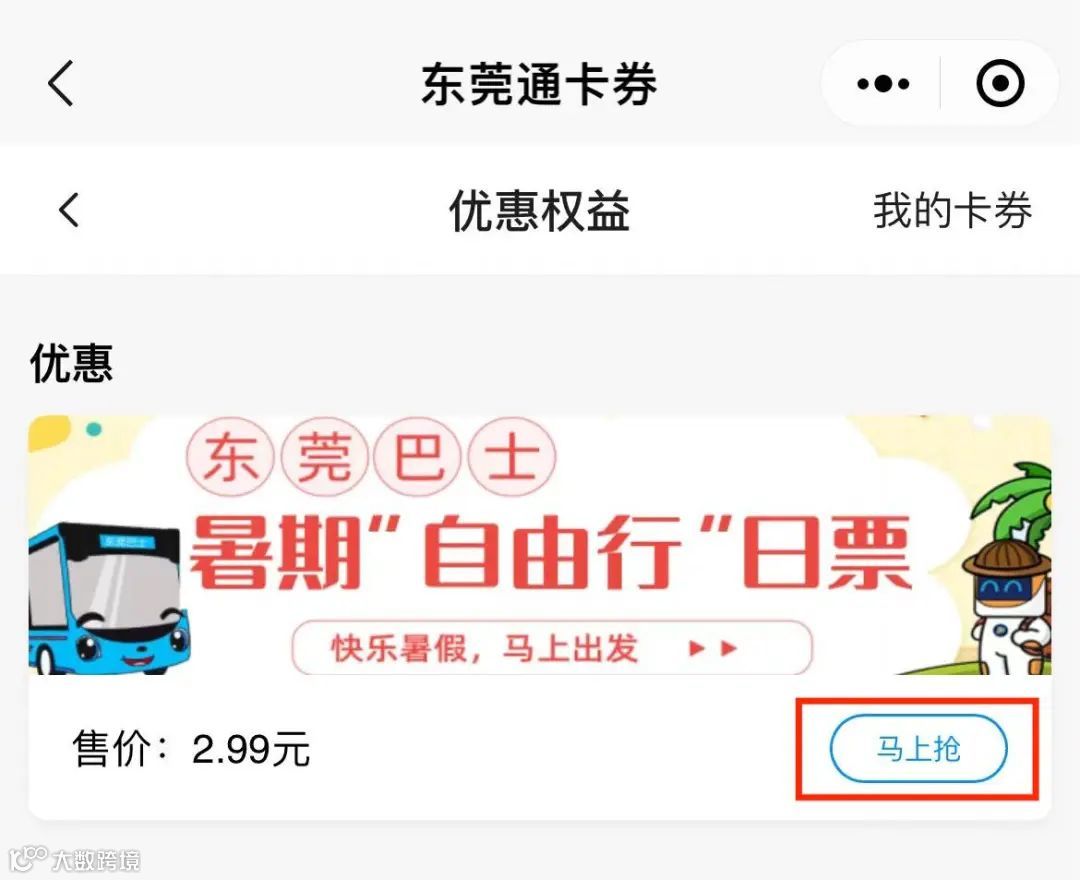The image size is (1080, 880).
Task: Tap the 东莞通卡券 title text
Action: click(539, 84)
